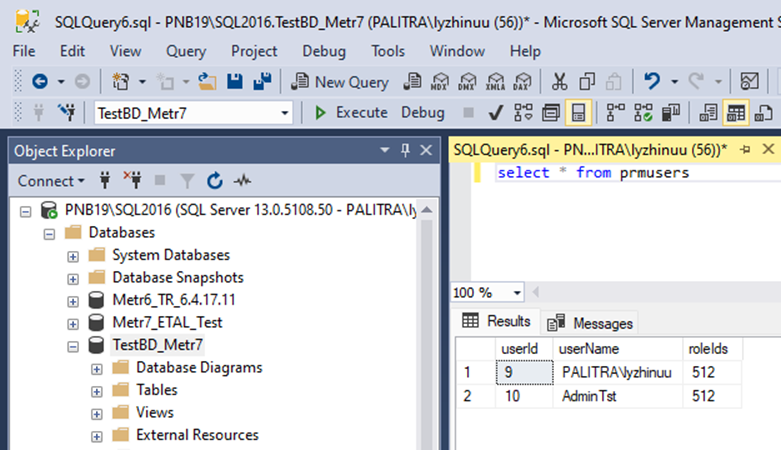Click Object Explorer scroll up arrow
Viewport: 781px width, 450px height.
click(x=426, y=210)
